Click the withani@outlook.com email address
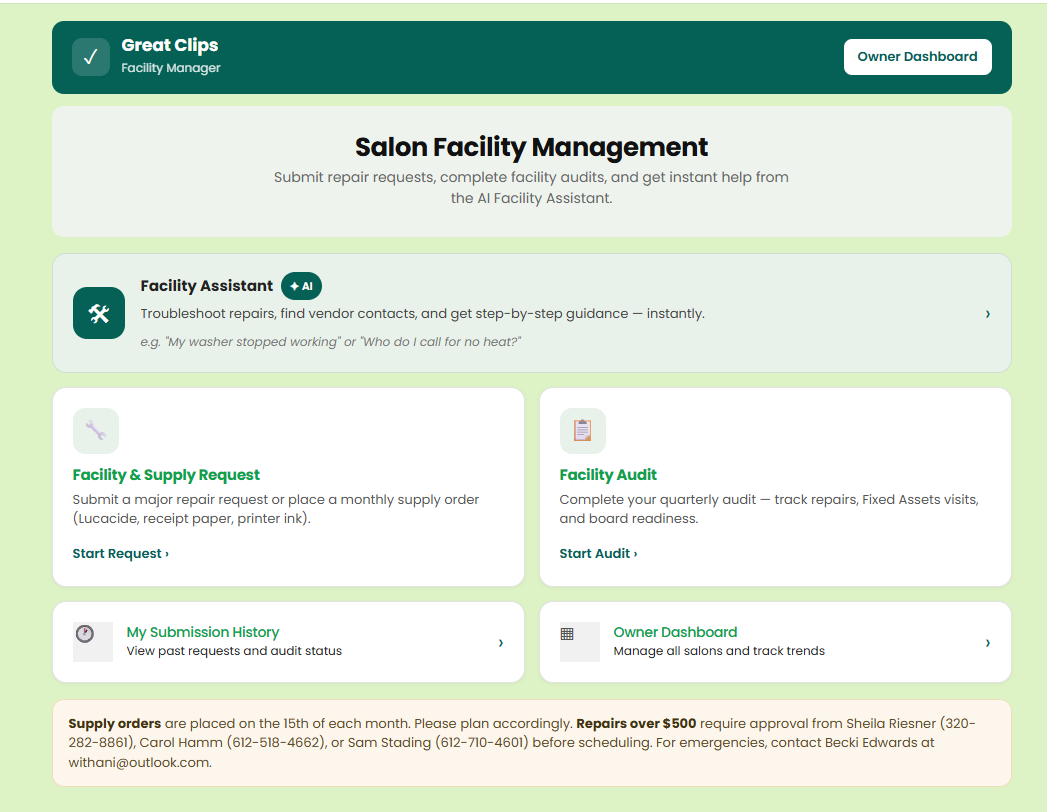Screen dimensions: 1047x812 (139, 763)
